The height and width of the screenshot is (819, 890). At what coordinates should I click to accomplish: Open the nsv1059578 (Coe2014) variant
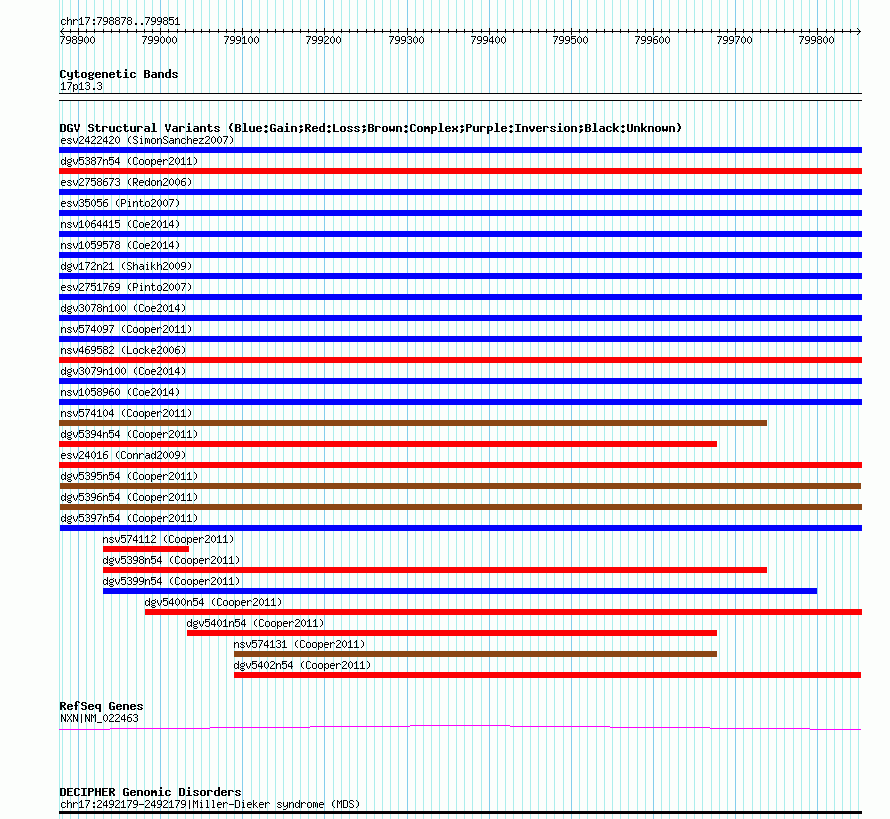[x=120, y=245]
